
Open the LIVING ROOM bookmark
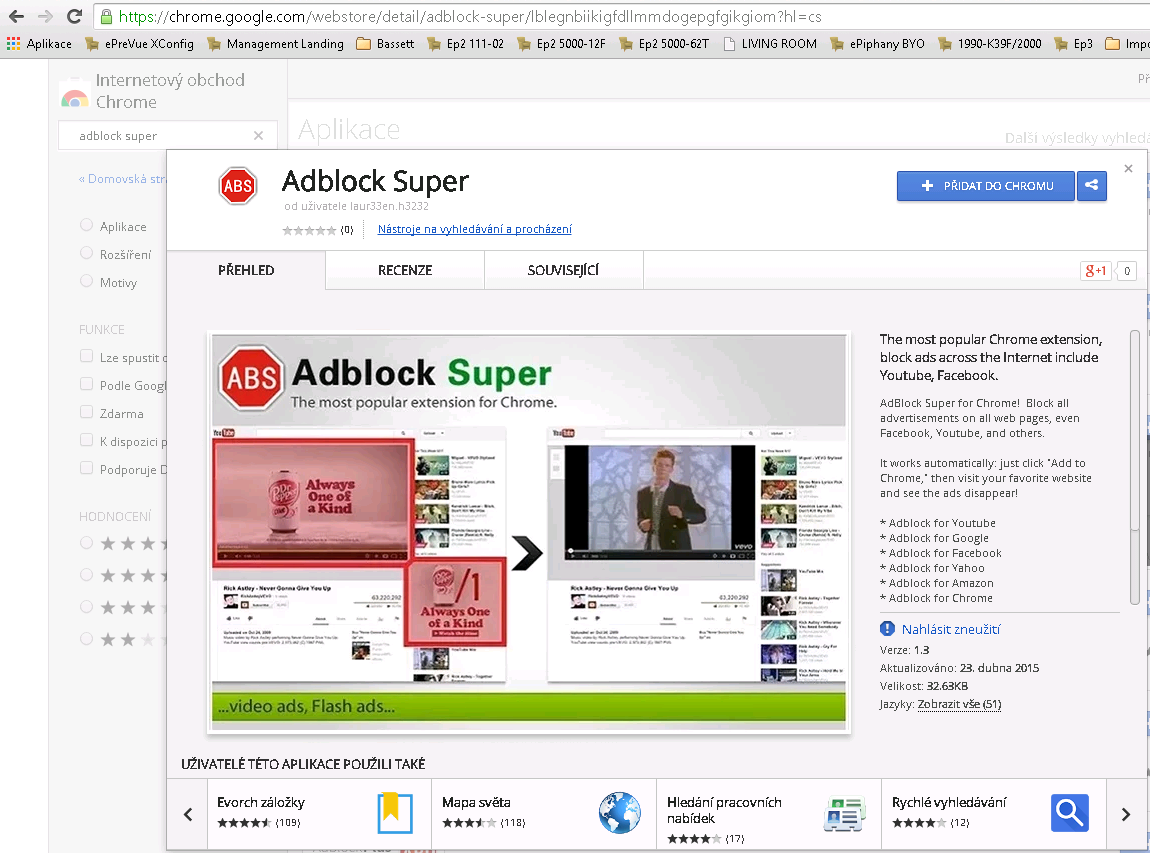pos(770,44)
